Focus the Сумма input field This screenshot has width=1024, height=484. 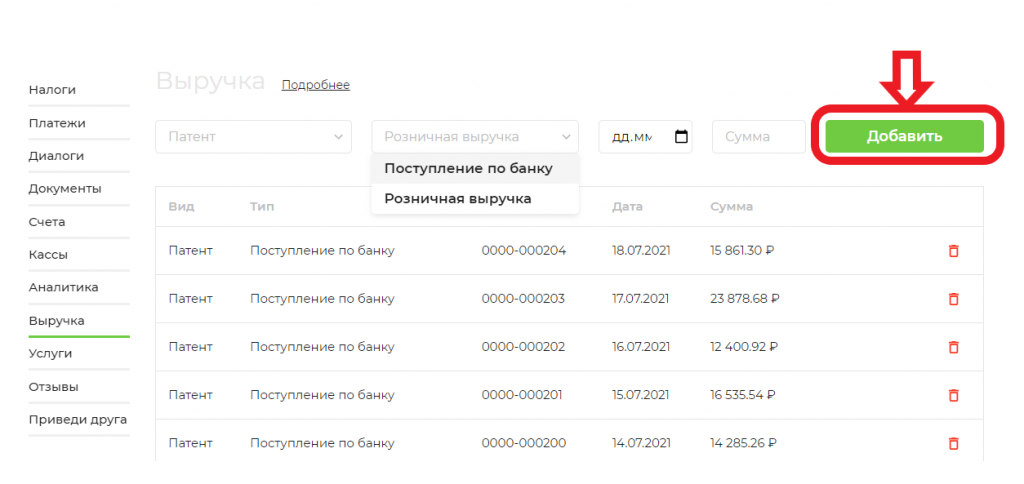point(759,137)
